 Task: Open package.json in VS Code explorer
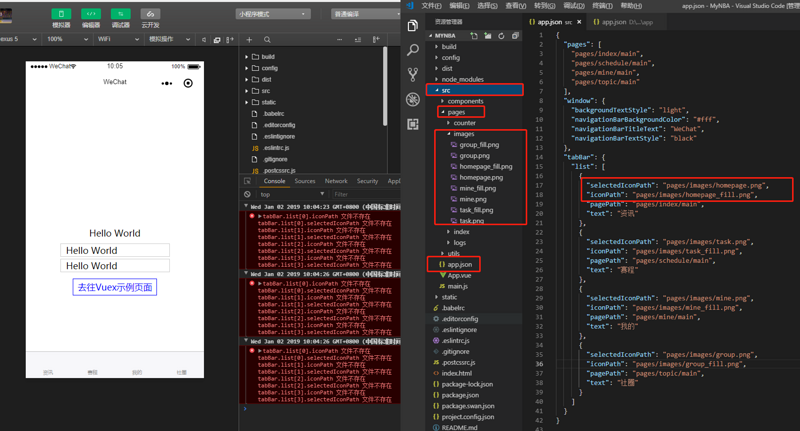[460, 395]
